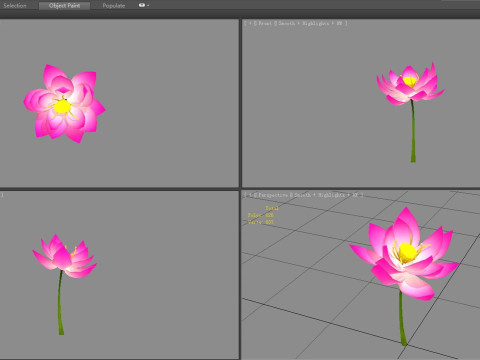480x360 pixels.
Task: Click the Polys count statistic text
Action: tap(260, 215)
